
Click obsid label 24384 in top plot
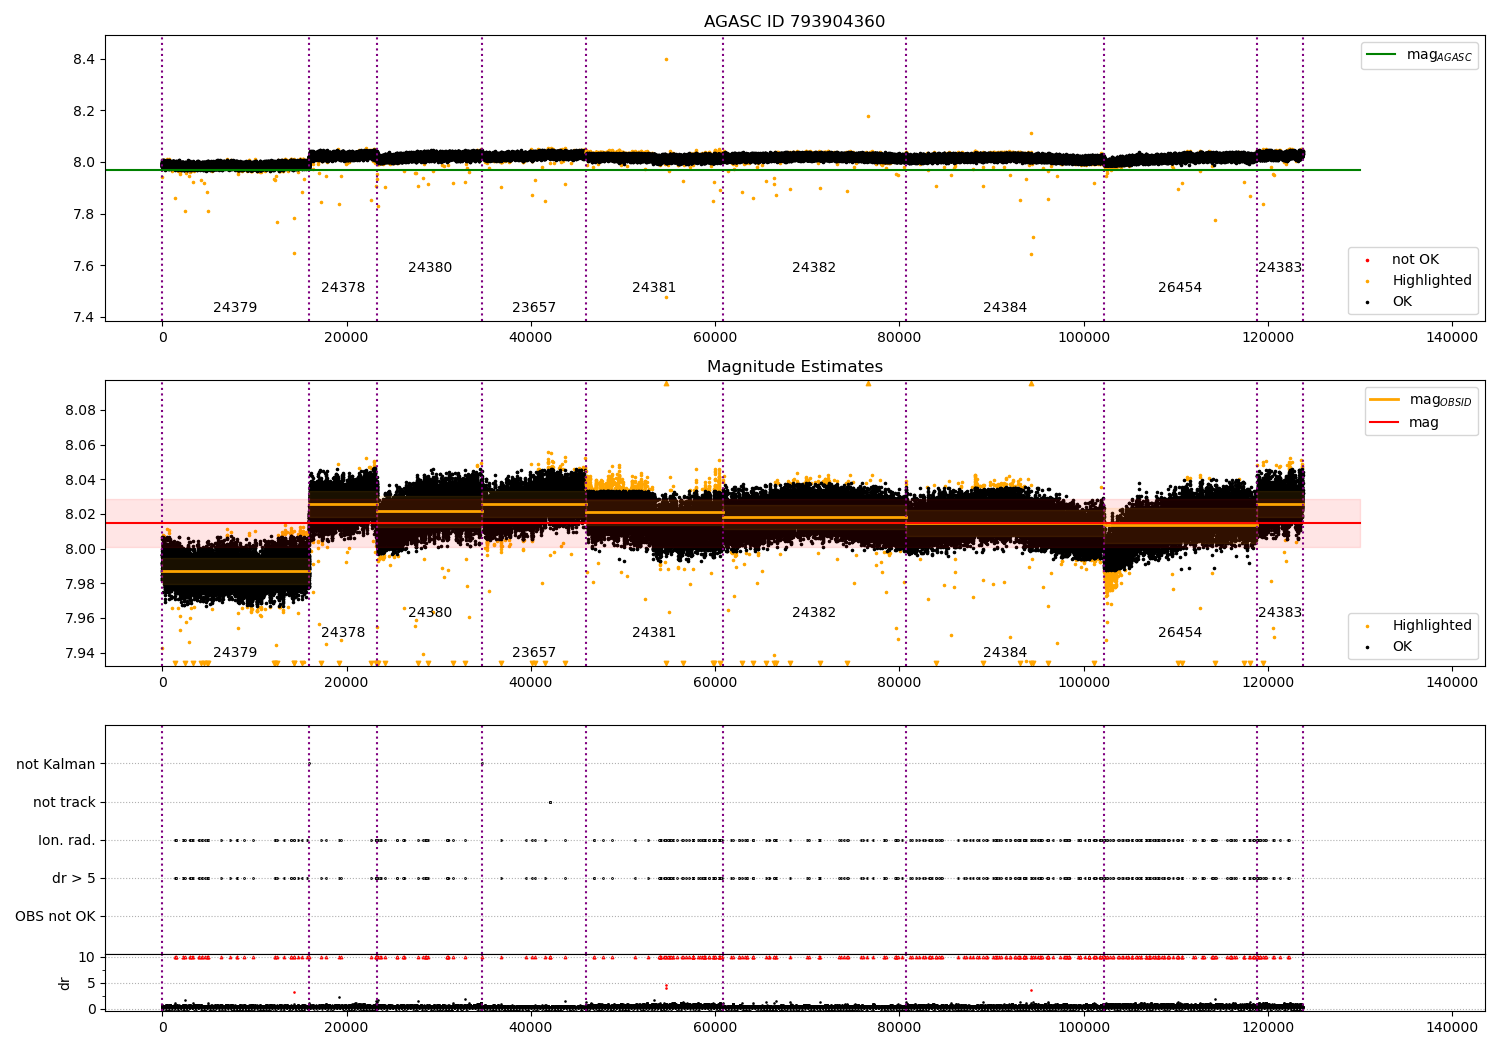1005,307
